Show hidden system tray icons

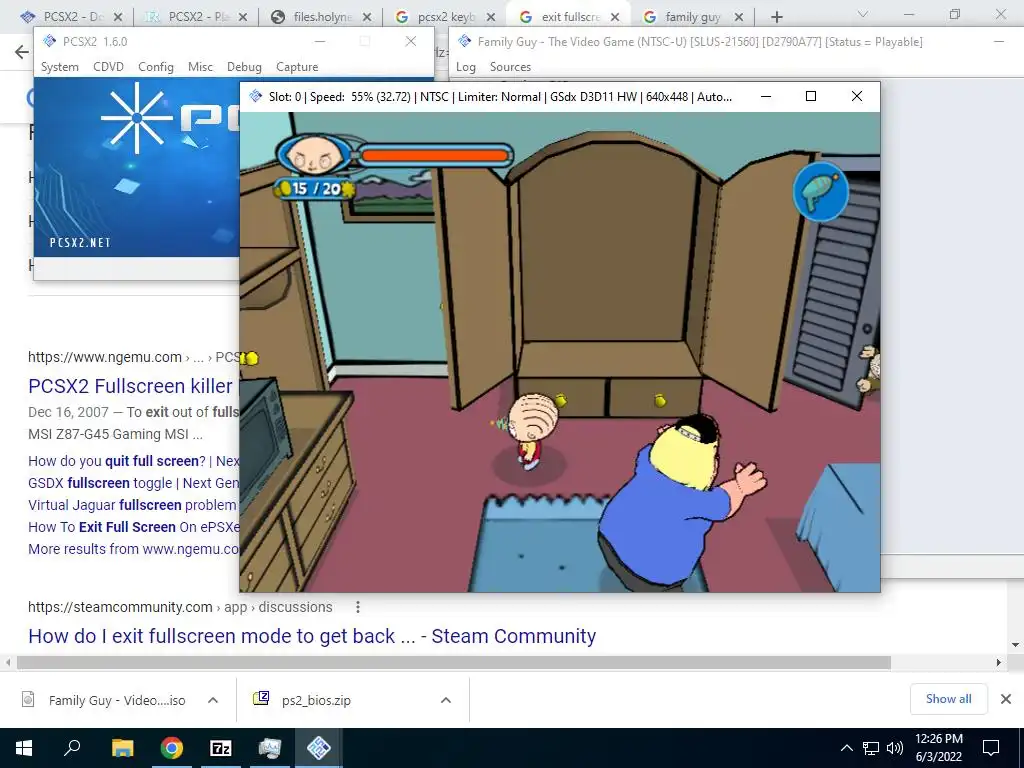click(846, 748)
